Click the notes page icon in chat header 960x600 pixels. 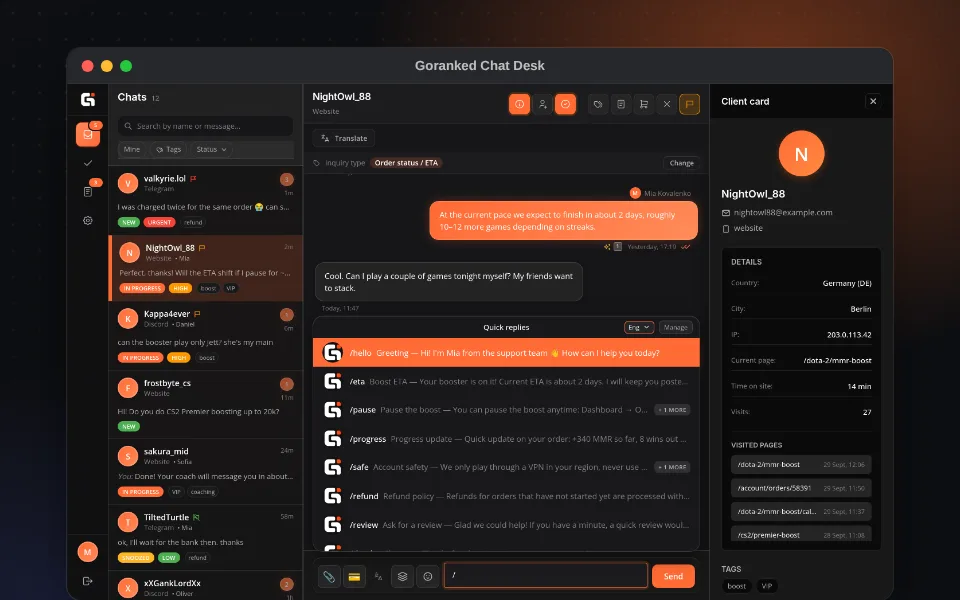pos(621,104)
